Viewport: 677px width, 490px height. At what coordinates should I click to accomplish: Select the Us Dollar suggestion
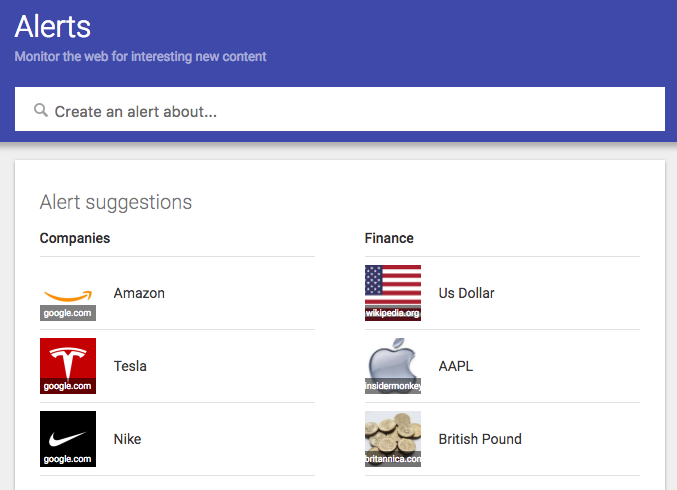pos(466,293)
